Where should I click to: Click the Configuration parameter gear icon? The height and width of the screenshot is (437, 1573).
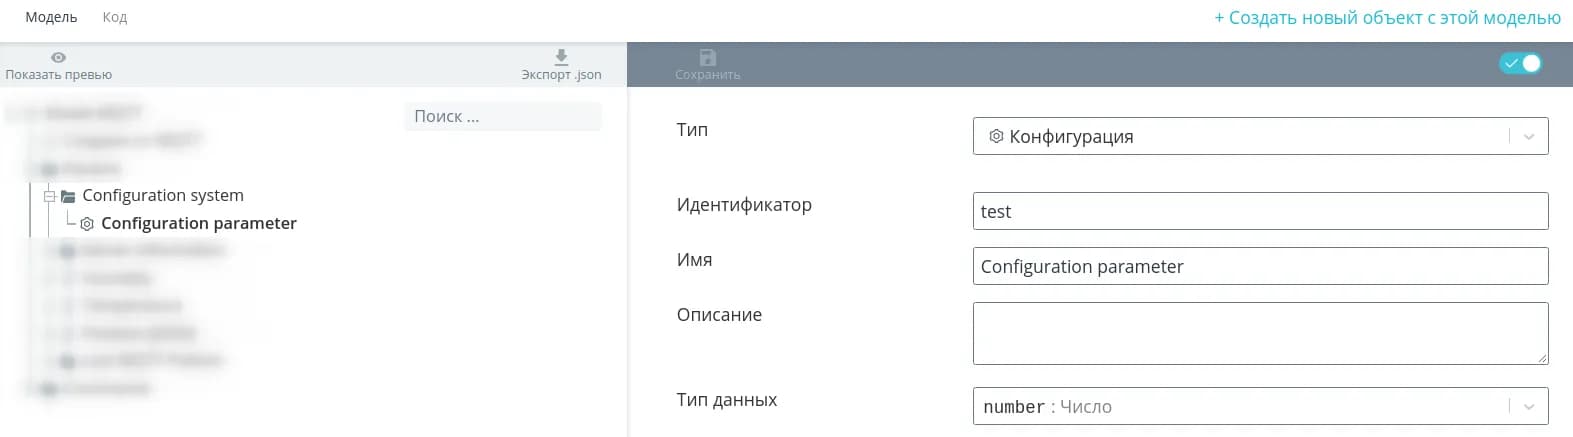87,224
